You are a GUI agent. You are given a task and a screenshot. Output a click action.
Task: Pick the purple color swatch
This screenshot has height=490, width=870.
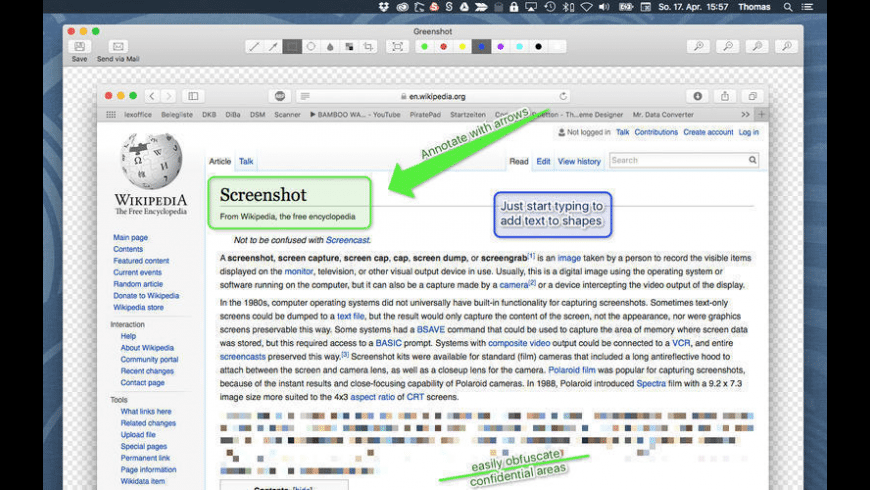click(x=500, y=47)
